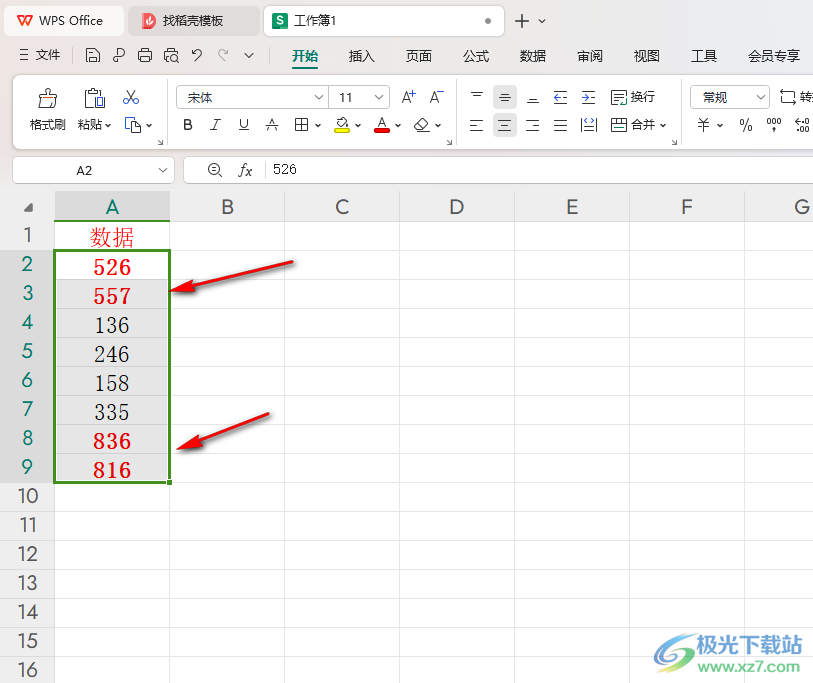Align text to top of cell
The width and height of the screenshot is (813, 683).
pyautogui.click(x=476, y=97)
